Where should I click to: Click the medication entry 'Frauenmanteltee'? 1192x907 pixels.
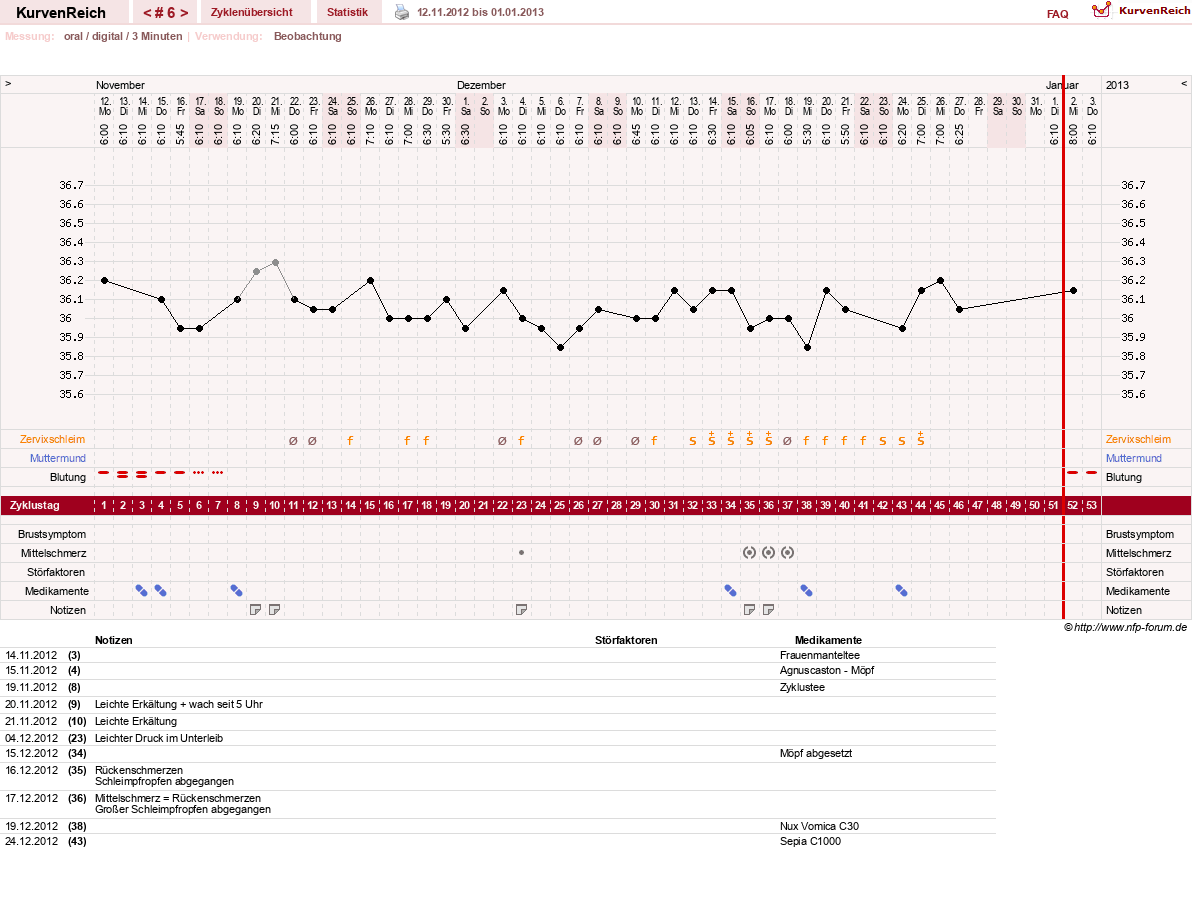coord(820,655)
